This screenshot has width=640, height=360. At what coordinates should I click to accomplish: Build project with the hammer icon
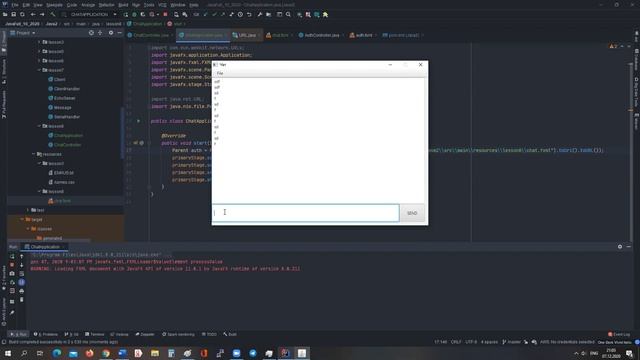click(53, 14)
